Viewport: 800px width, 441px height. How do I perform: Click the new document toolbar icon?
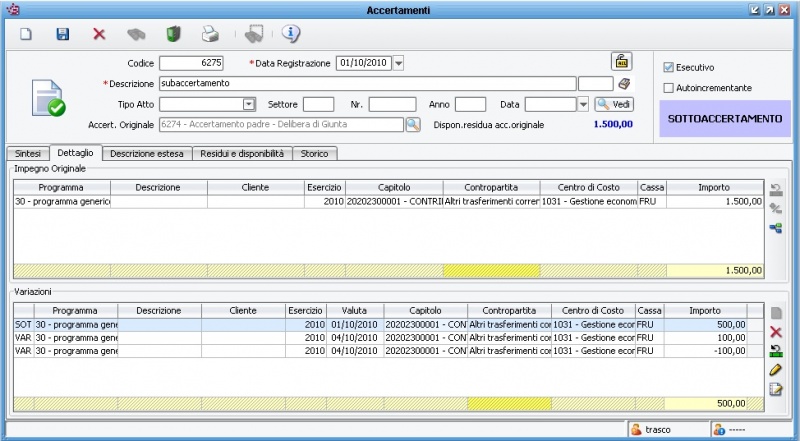coord(27,34)
